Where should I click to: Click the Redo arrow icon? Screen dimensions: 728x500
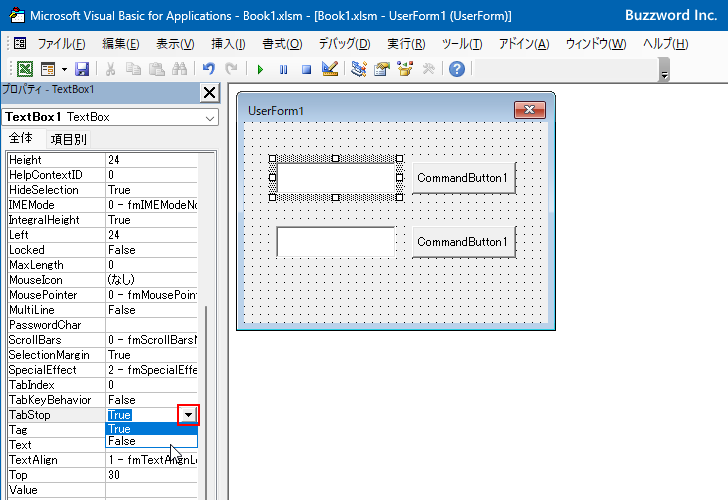point(231,69)
